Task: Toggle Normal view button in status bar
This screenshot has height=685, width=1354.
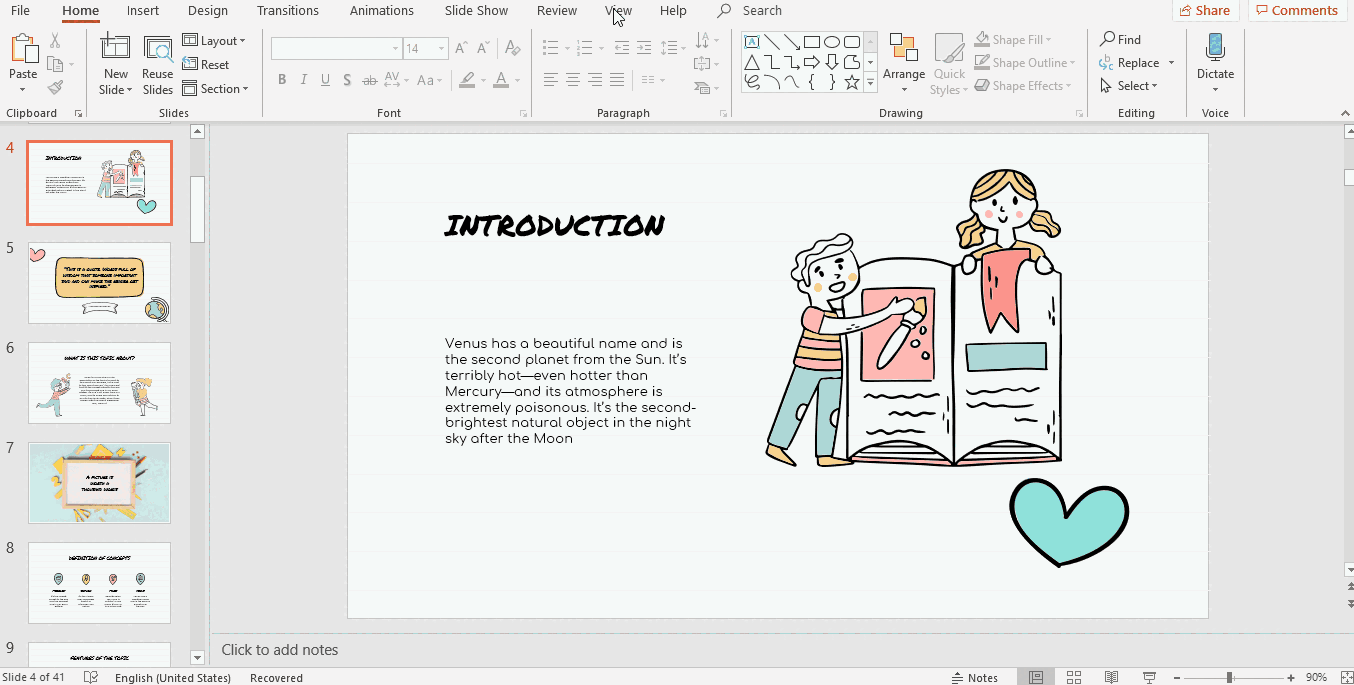Action: 1036,677
